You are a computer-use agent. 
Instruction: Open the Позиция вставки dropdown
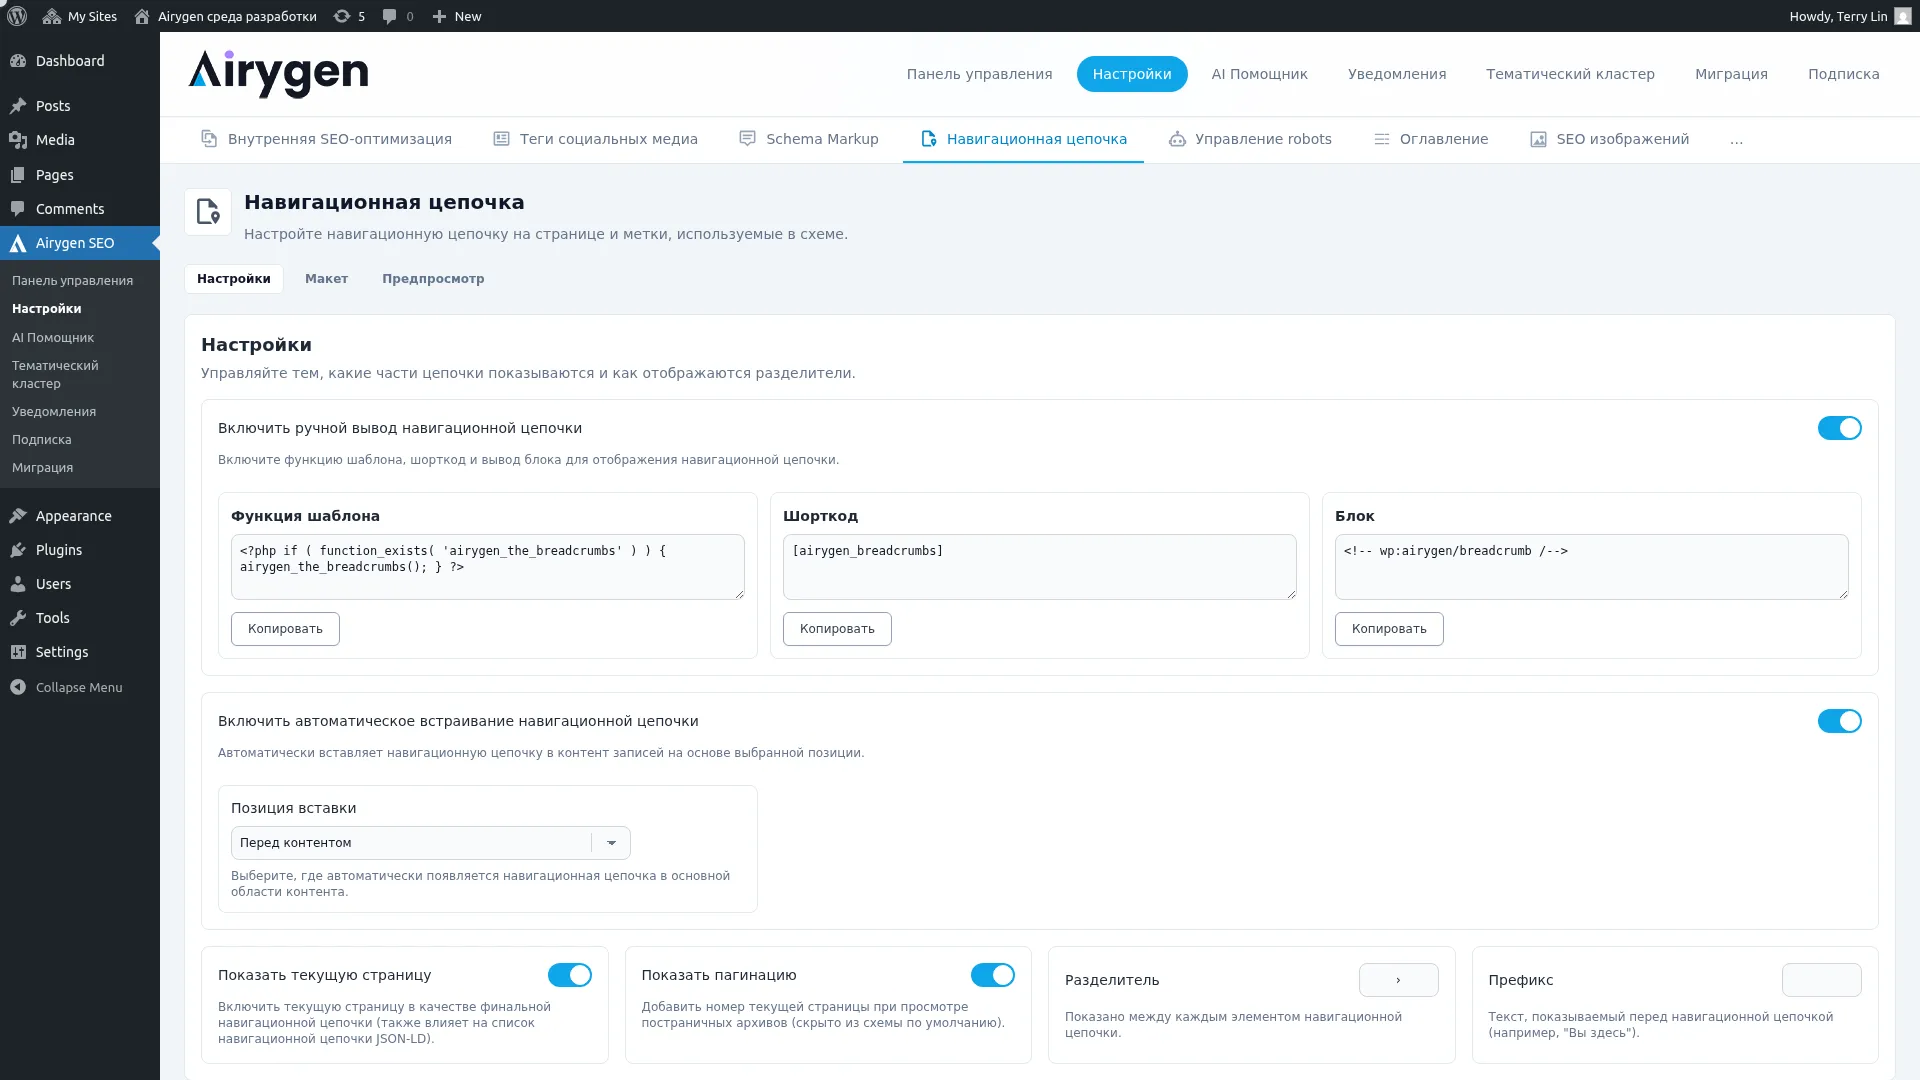(x=431, y=843)
